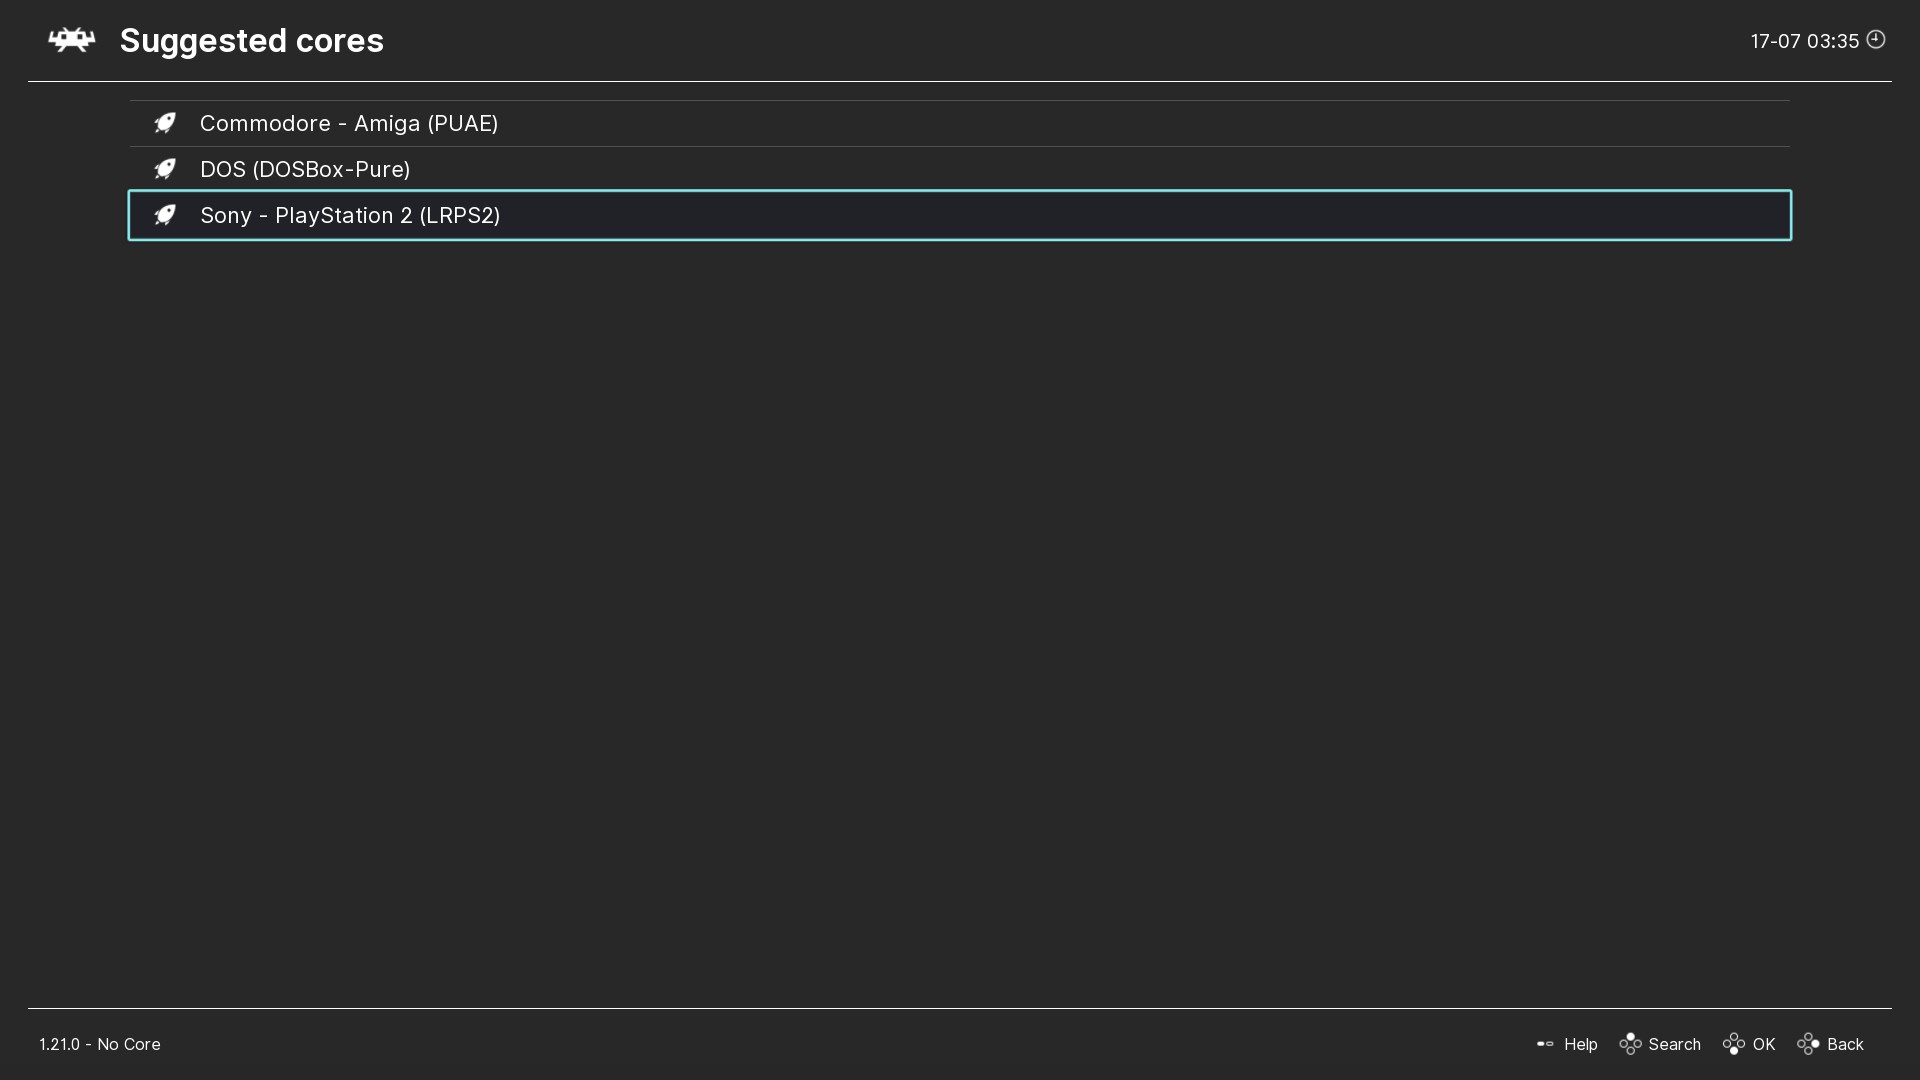
Task: Click the Search gamepad button icon
Action: (x=1630, y=1044)
